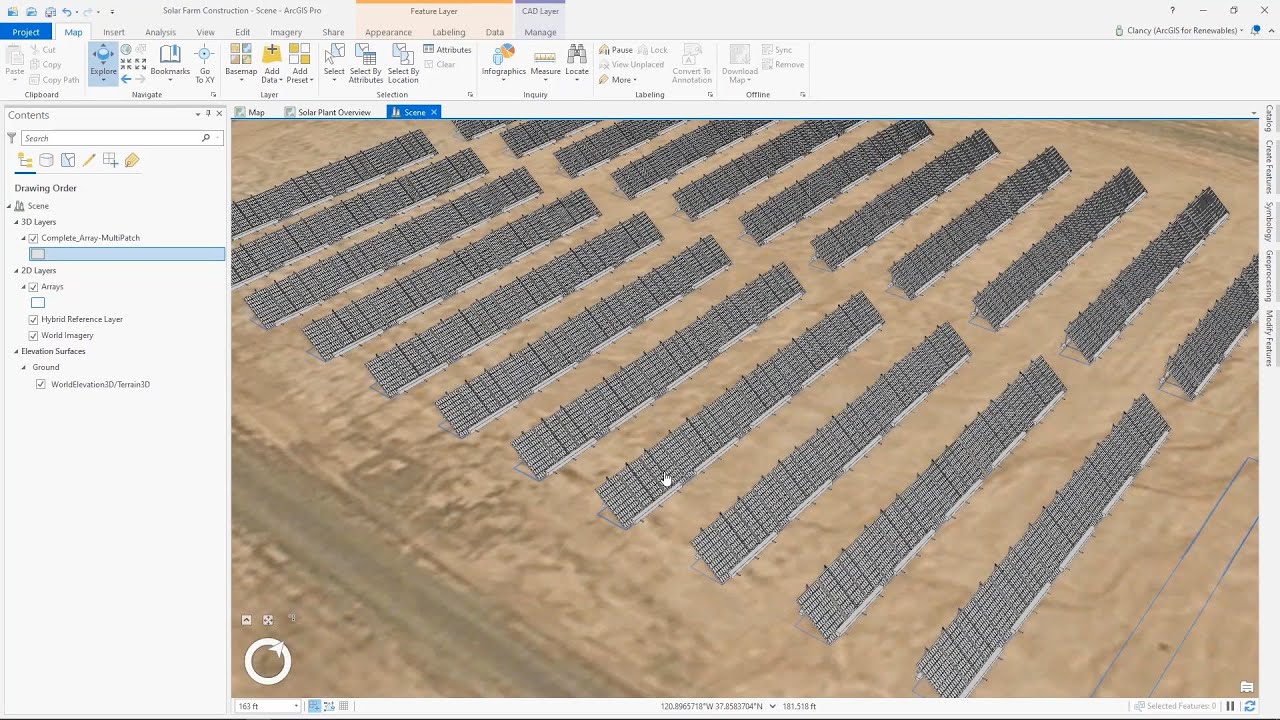Open the Create Features side pane tab

pyautogui.click(x=1269, y=167)
